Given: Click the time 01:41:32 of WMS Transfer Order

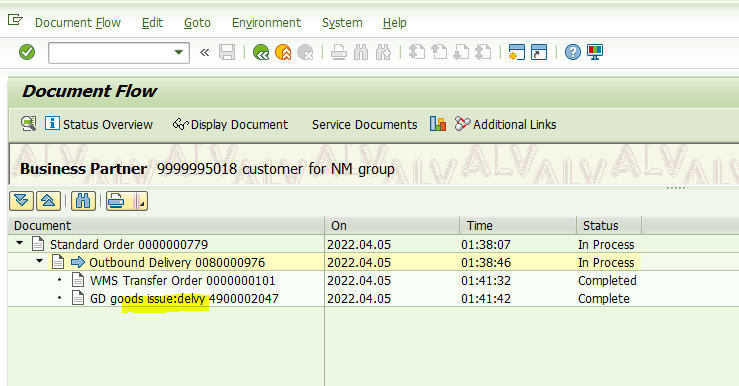Looking at the screenshot, I should pos(486,281).
